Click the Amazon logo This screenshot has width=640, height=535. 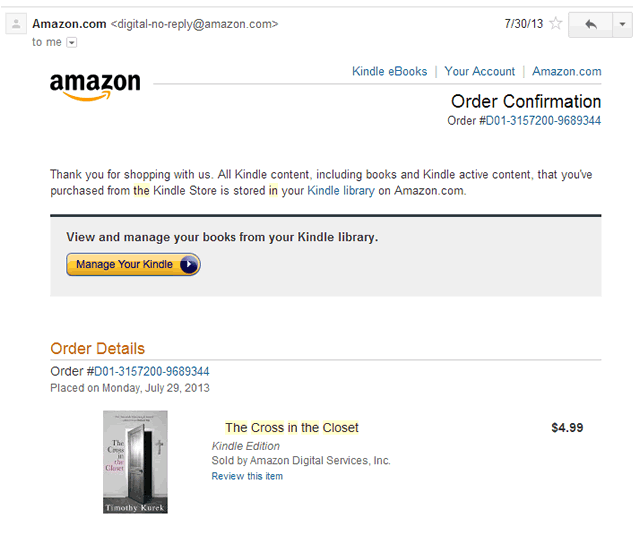point(95,86)
